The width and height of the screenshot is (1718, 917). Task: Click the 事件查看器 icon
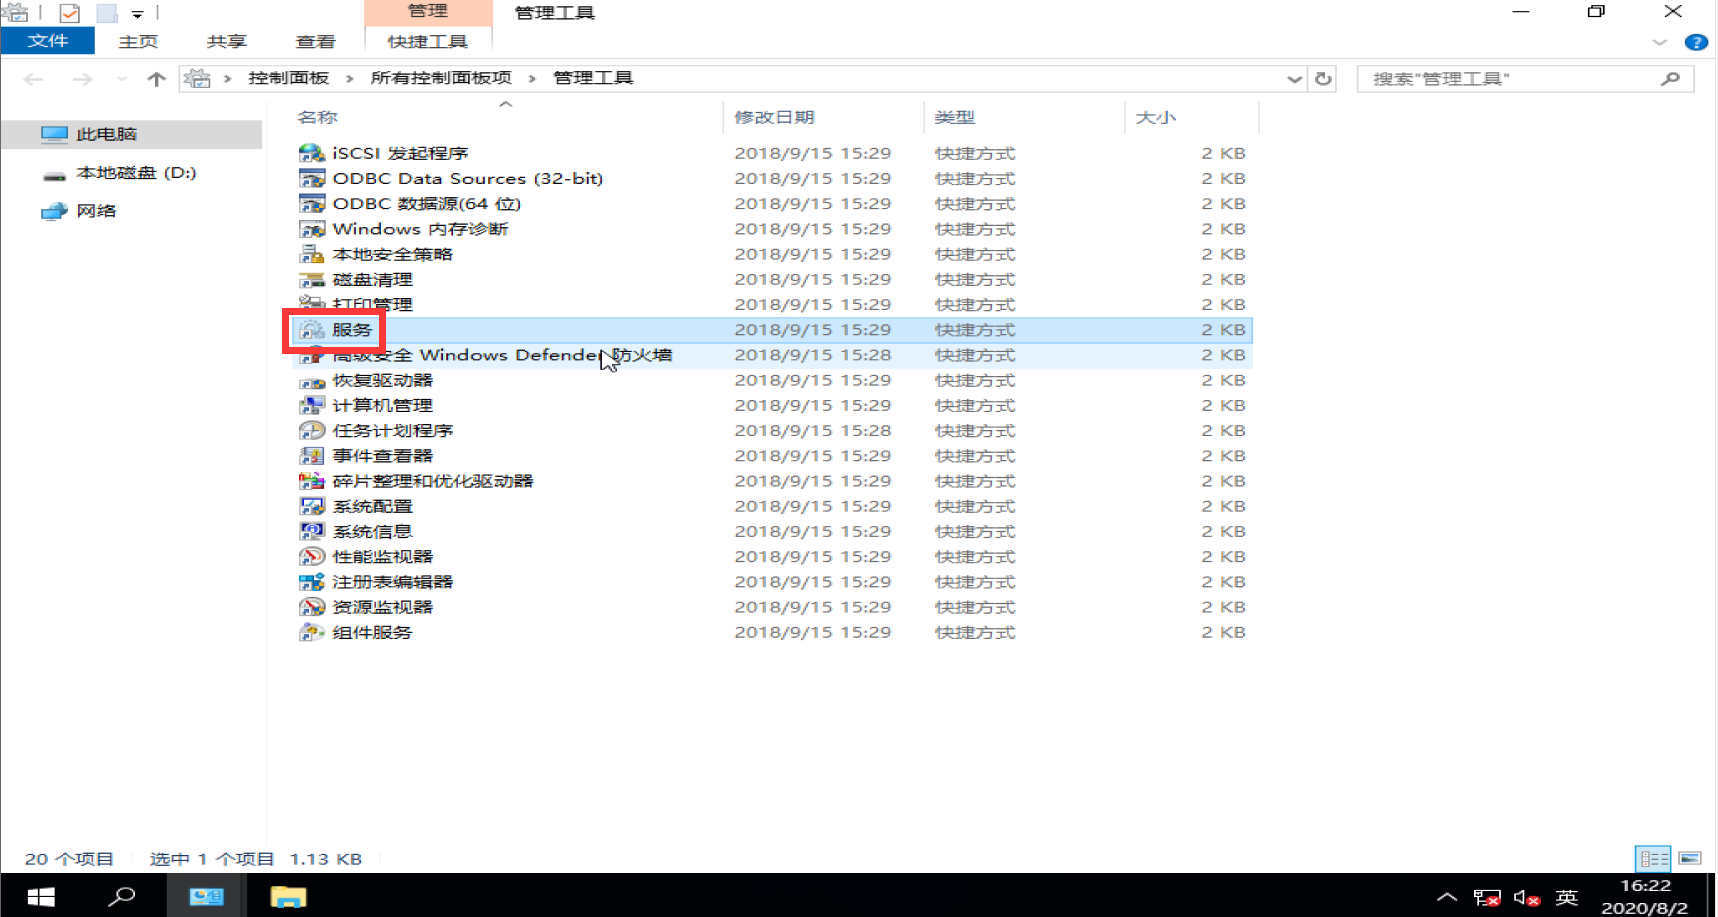click(x=312, y=455)
